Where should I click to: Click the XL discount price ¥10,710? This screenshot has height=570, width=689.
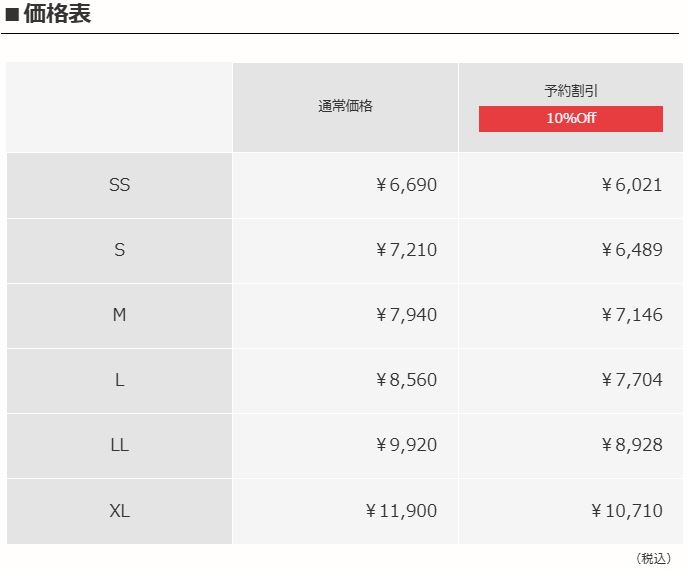(x=626, y=511)
